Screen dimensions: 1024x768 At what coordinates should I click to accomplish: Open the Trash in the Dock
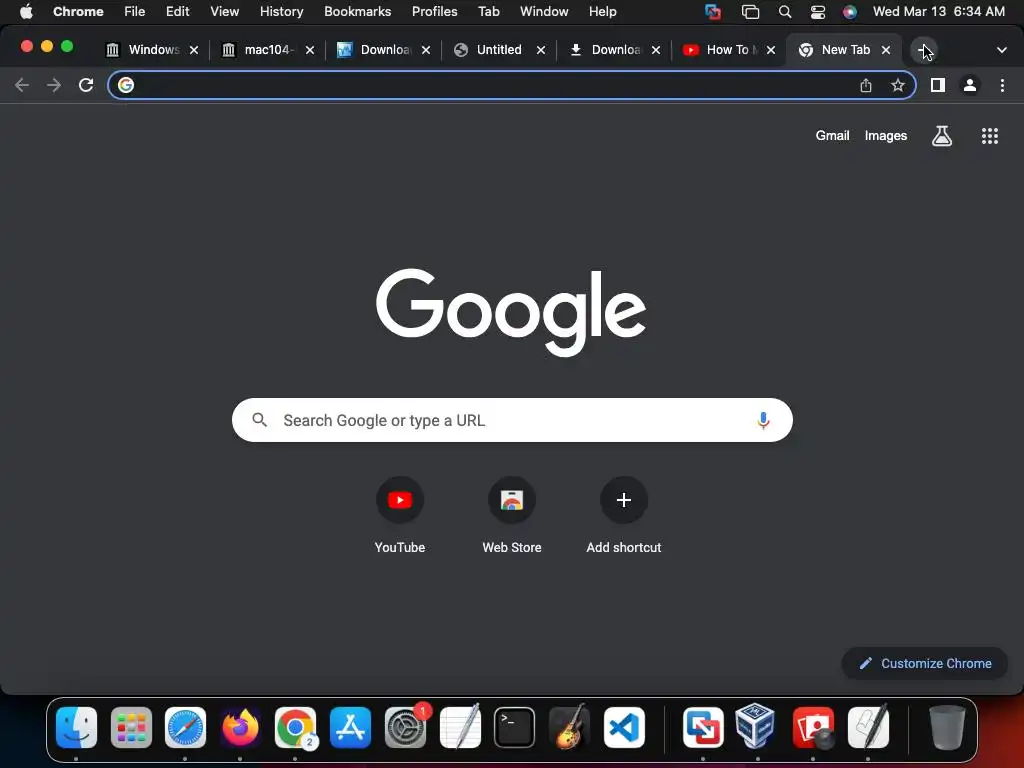(947, 728)
